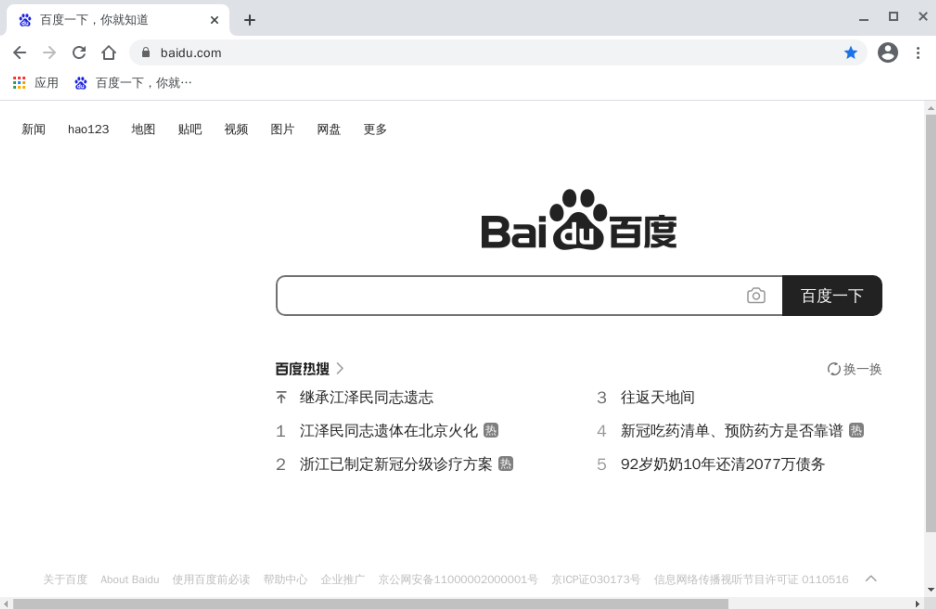Reload the page using the refresh icon
Viewport: 936px width, 609px height.
[79, 53]
